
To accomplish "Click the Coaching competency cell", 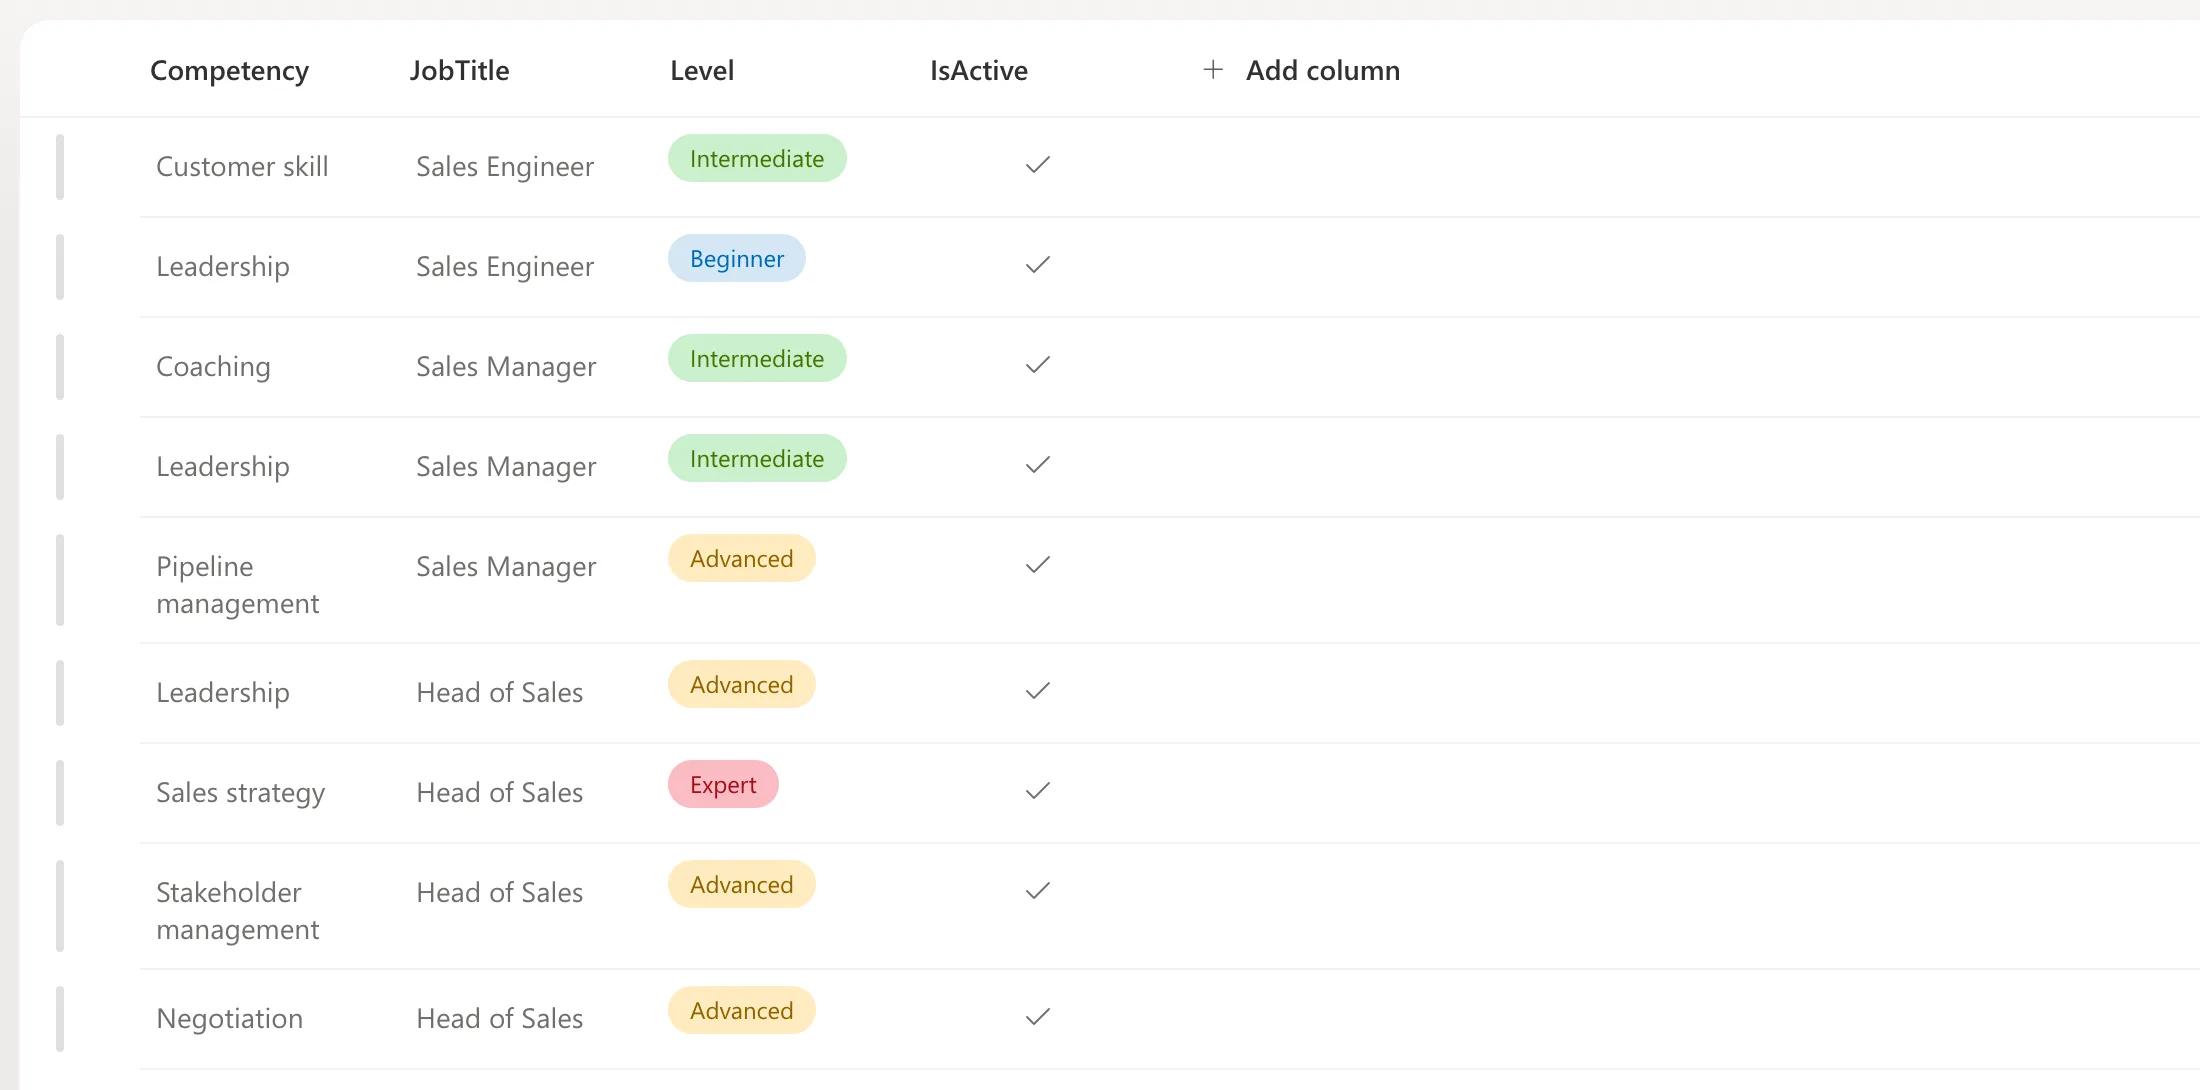I will [213, 367].
